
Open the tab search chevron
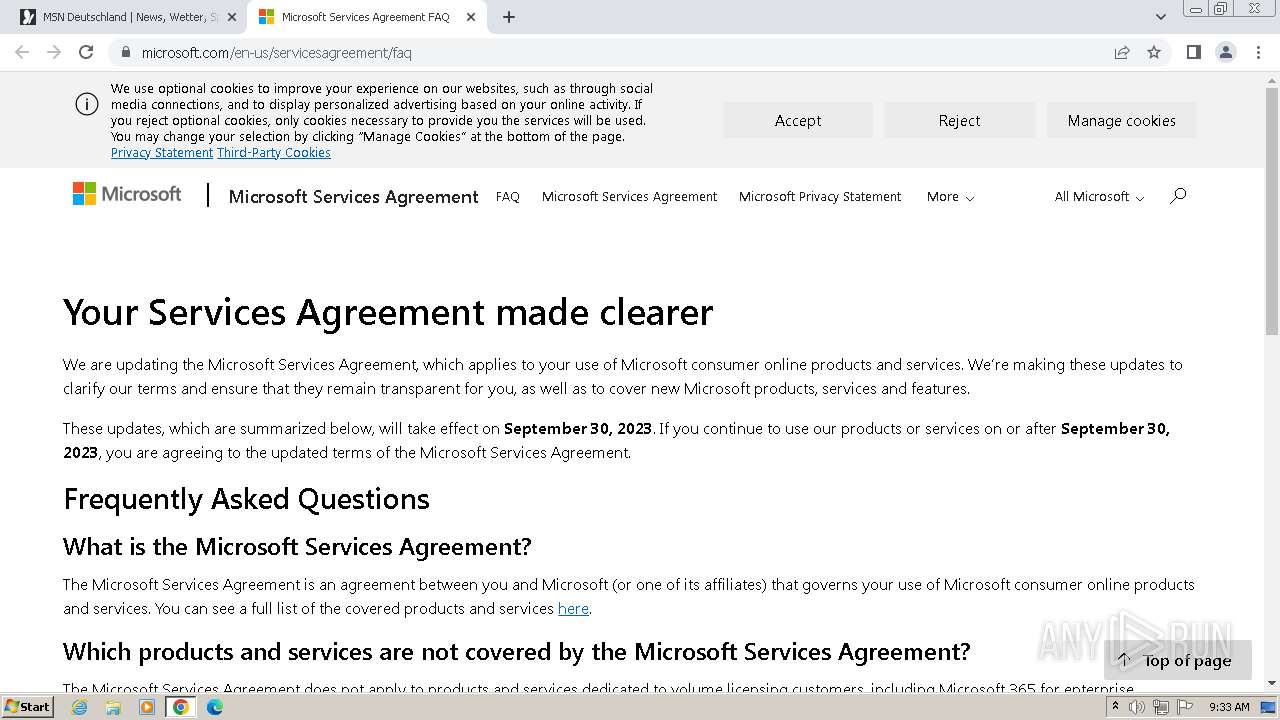[x=1160, y=17]
